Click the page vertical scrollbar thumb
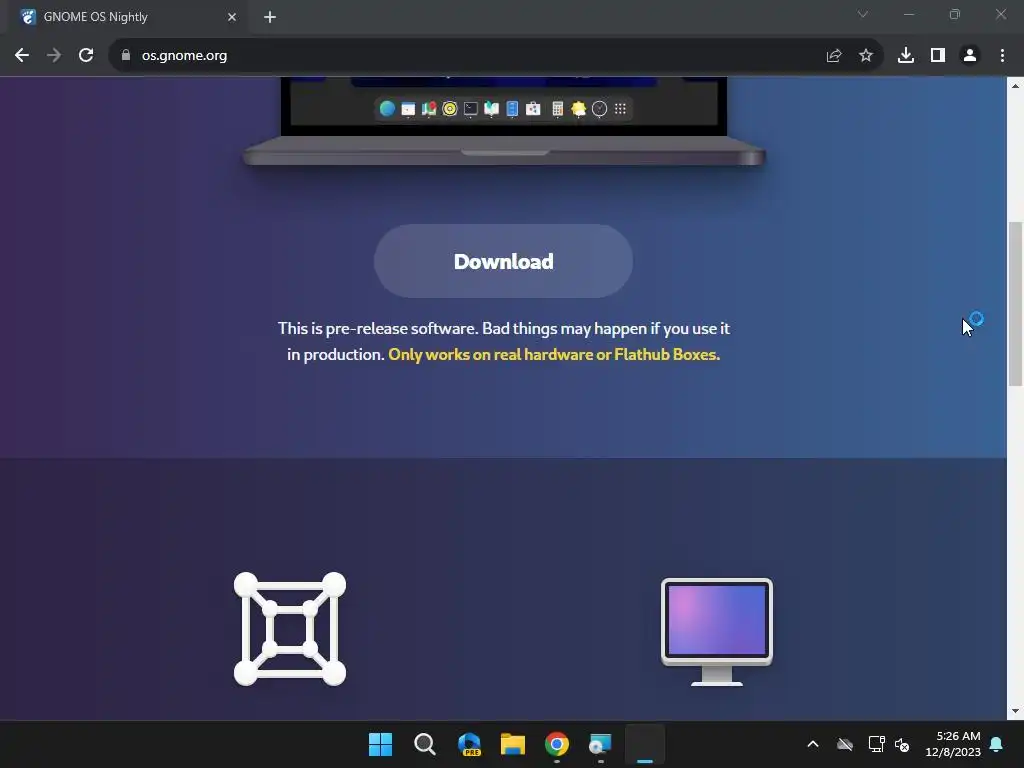 1015,304
